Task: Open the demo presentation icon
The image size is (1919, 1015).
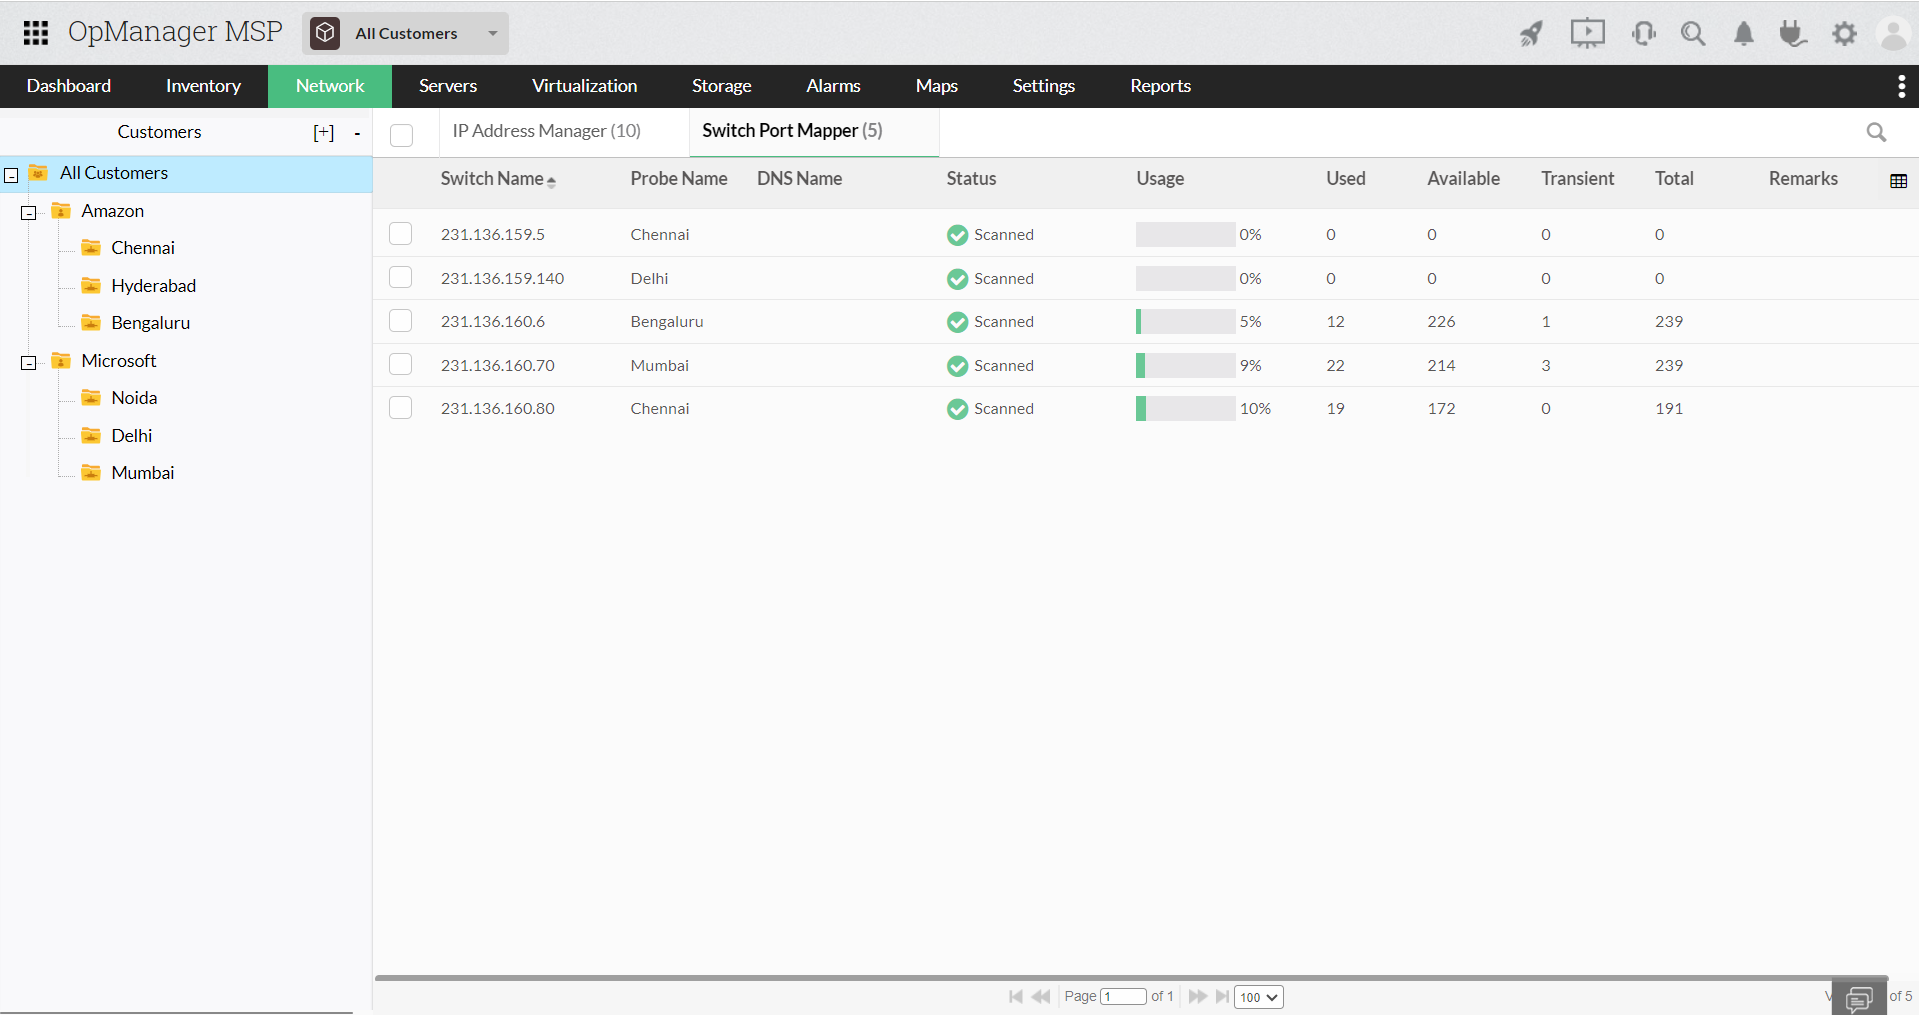Action: pos(1587,33)
